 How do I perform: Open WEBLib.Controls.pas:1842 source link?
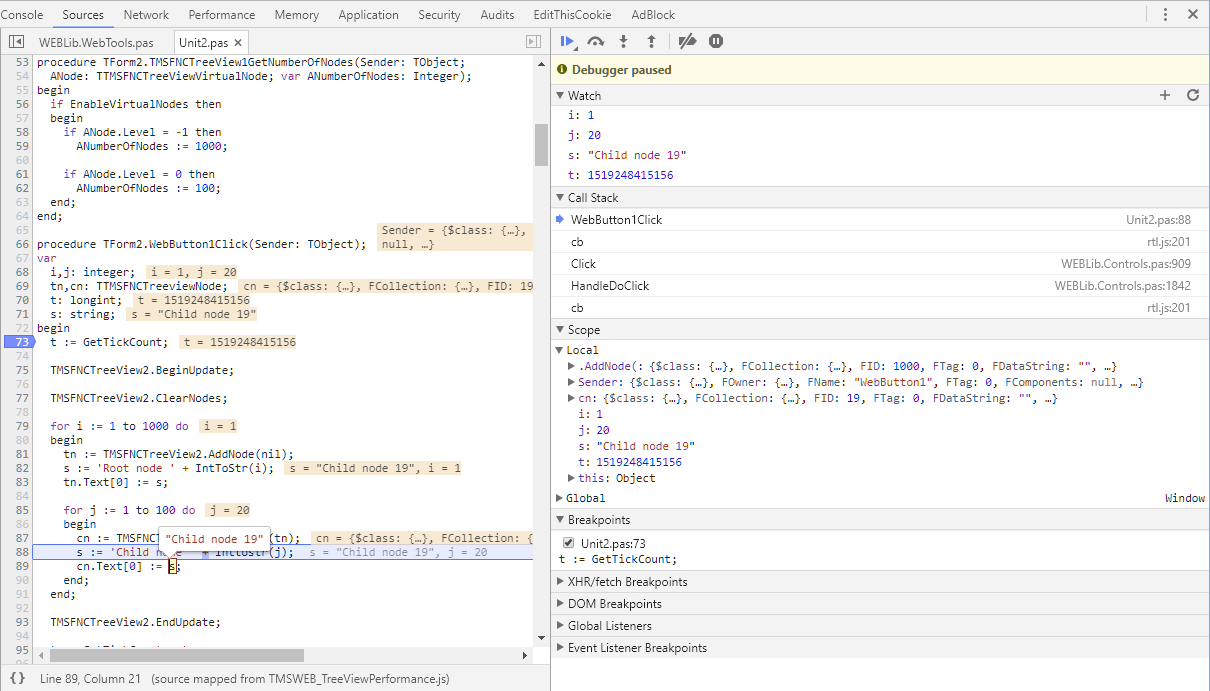point(1122,285)
